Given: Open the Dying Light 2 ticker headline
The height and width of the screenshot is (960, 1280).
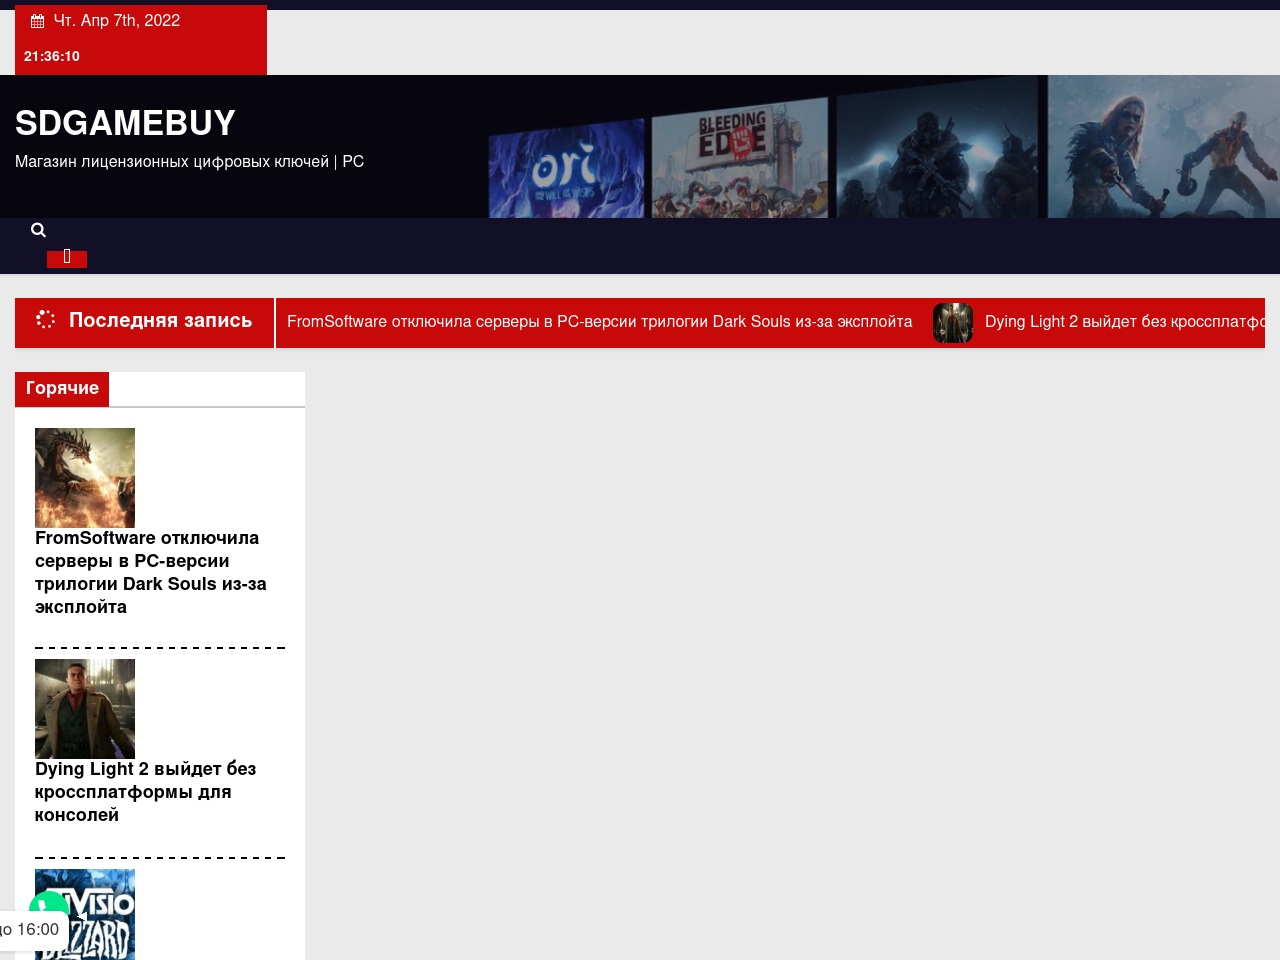Looking at the screenshot, I should [x=1125, y=322].
